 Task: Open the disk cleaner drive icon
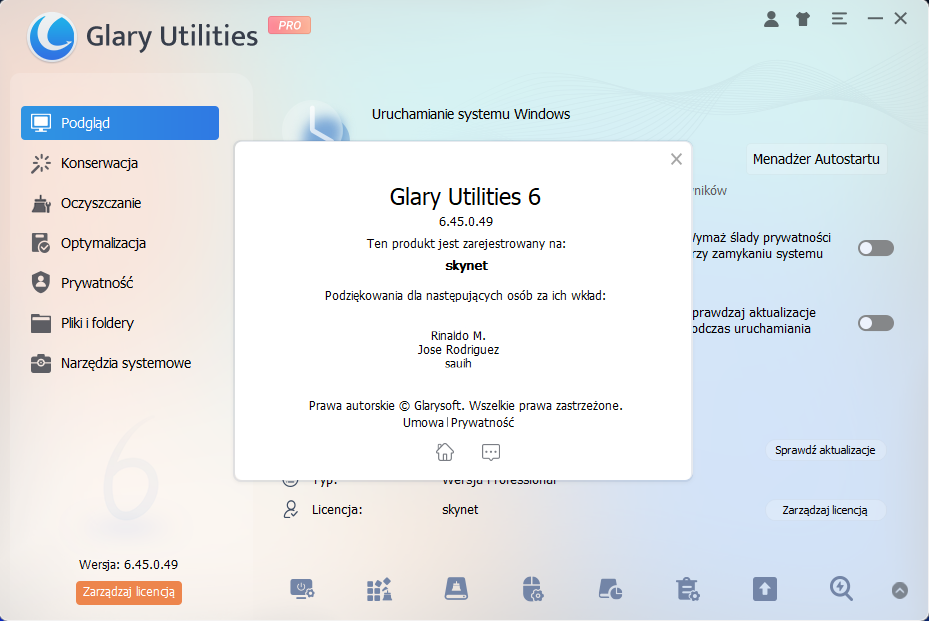tap(456, 590)
